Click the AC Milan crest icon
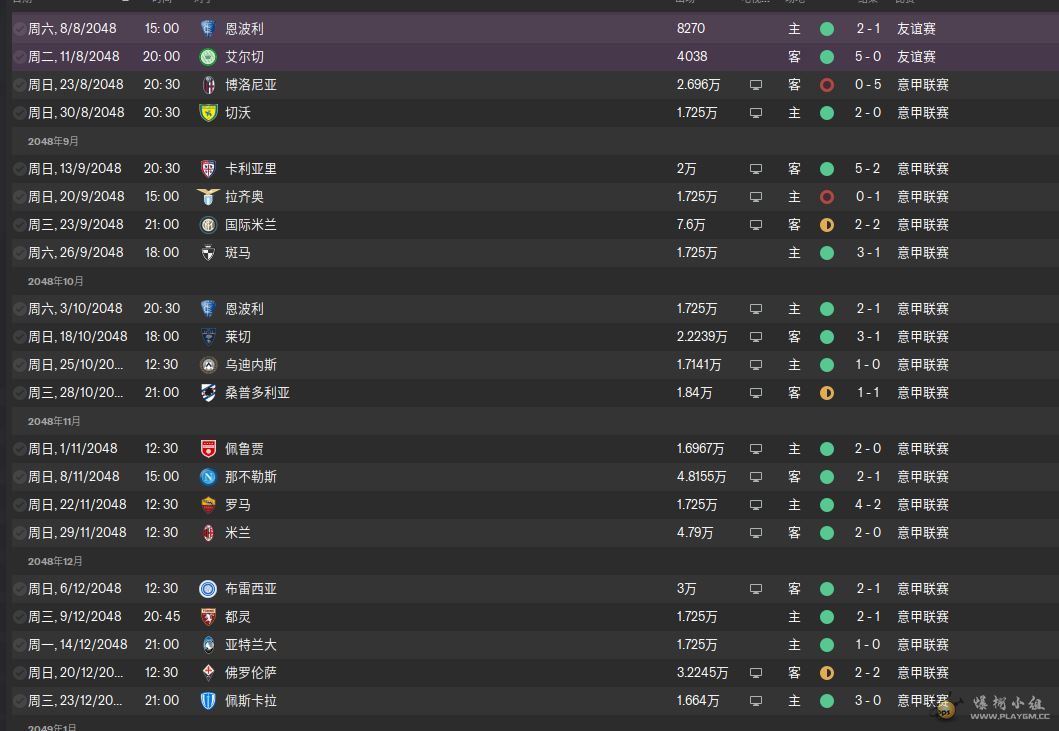 pyautogui.click(x=208, y=533)
